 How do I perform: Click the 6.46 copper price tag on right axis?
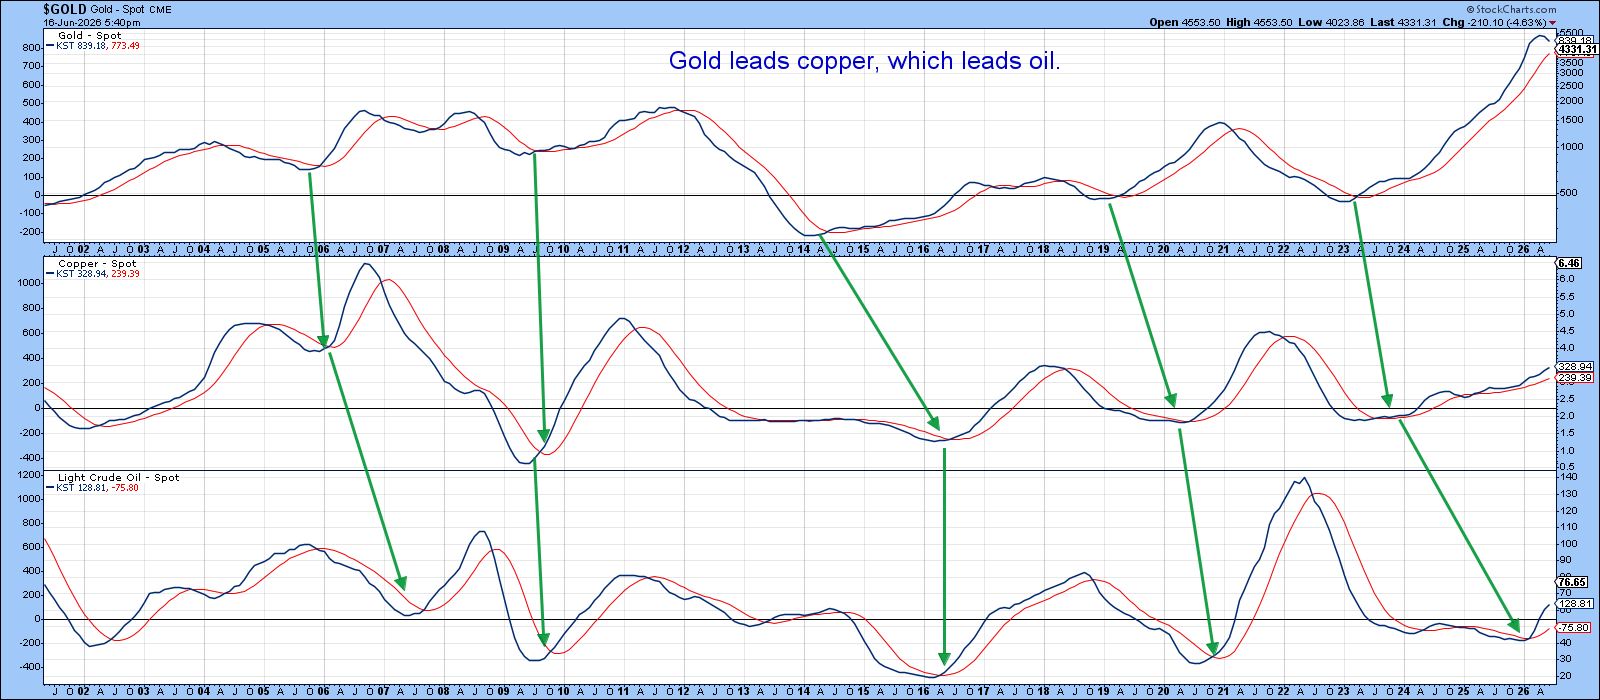point(1569,263)
